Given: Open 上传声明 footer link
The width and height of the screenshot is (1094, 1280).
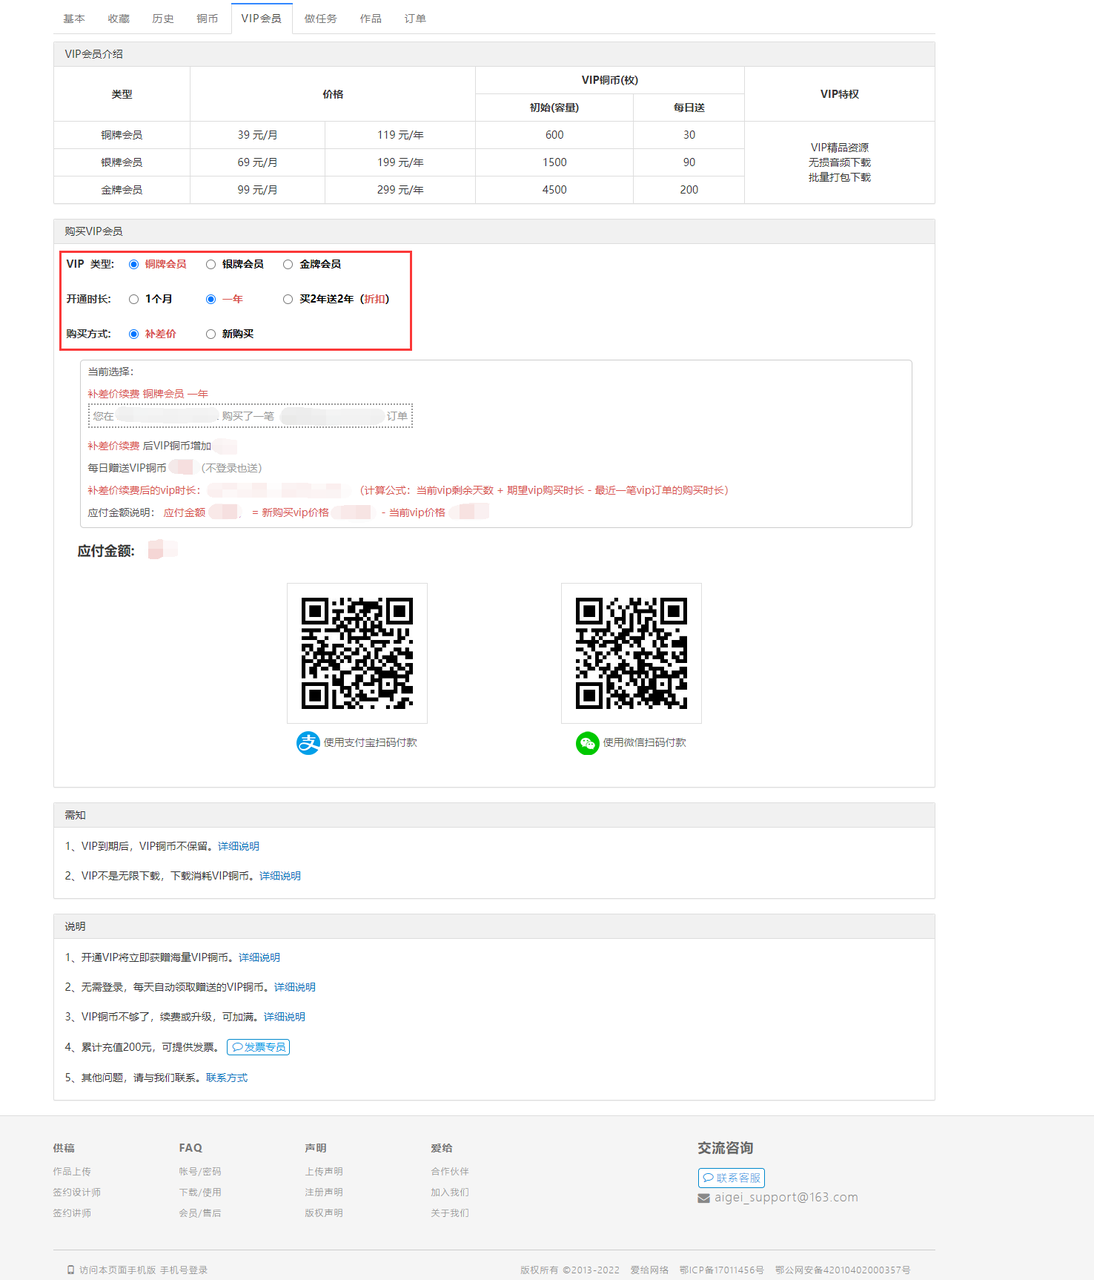Looking at the screenshot, I should tap(324, 1172).
